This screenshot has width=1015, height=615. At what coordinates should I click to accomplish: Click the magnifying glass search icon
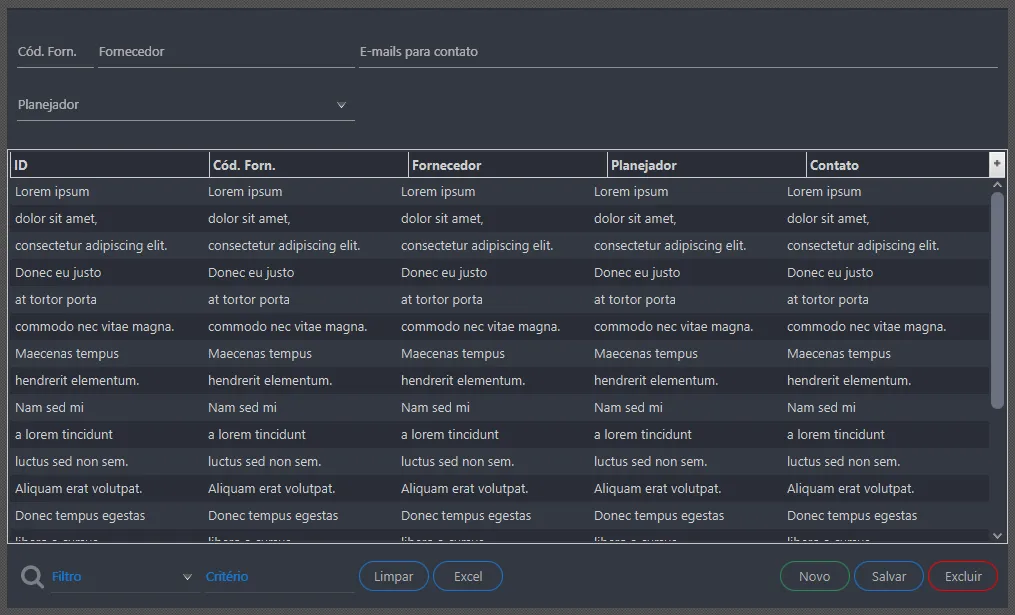32,576
